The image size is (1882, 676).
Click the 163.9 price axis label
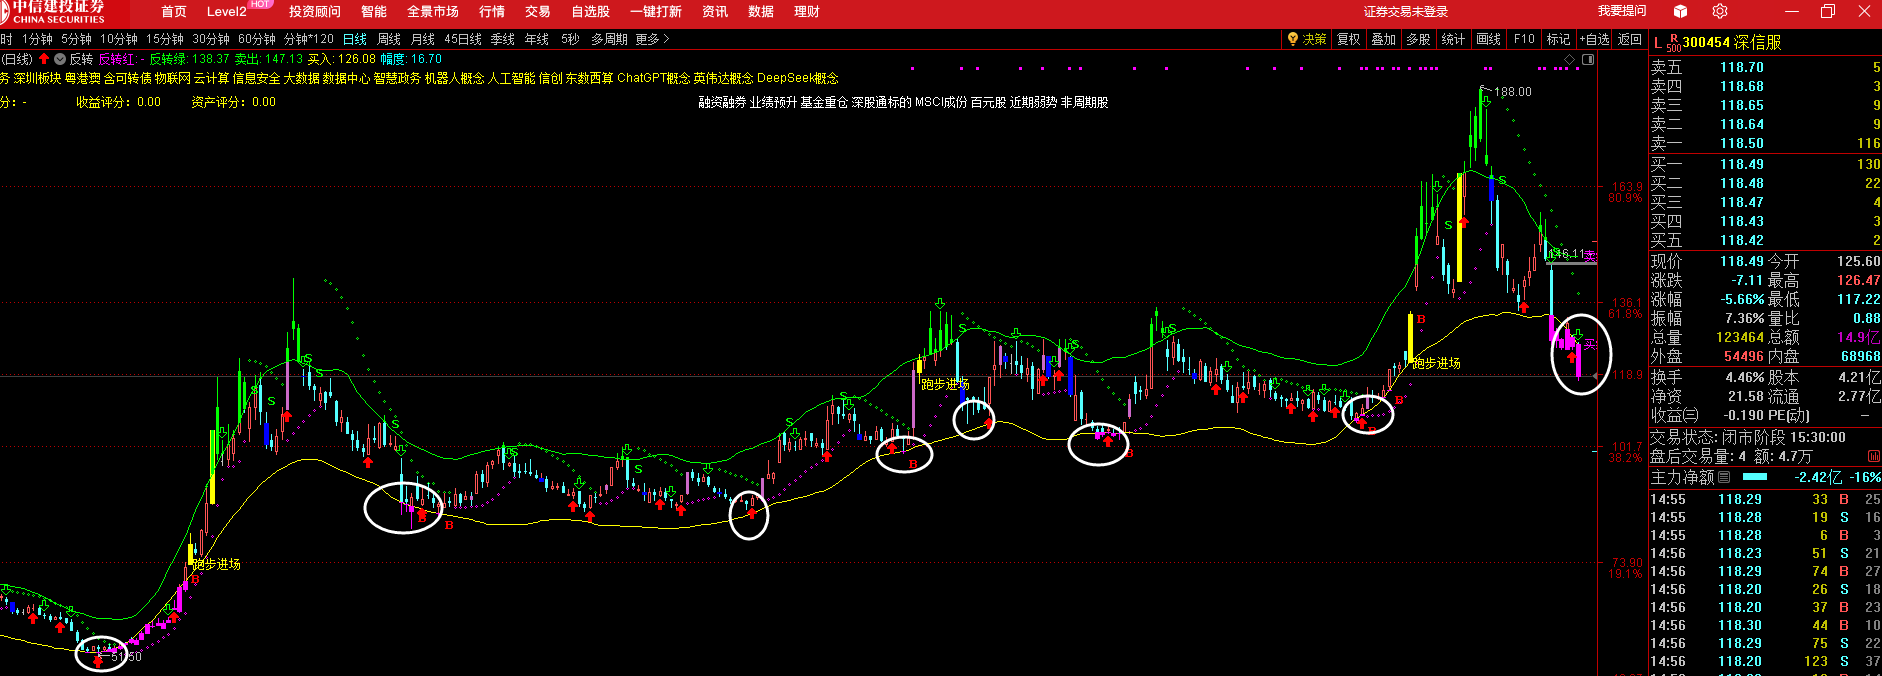pyautogui.click(x=1627, y=187)
